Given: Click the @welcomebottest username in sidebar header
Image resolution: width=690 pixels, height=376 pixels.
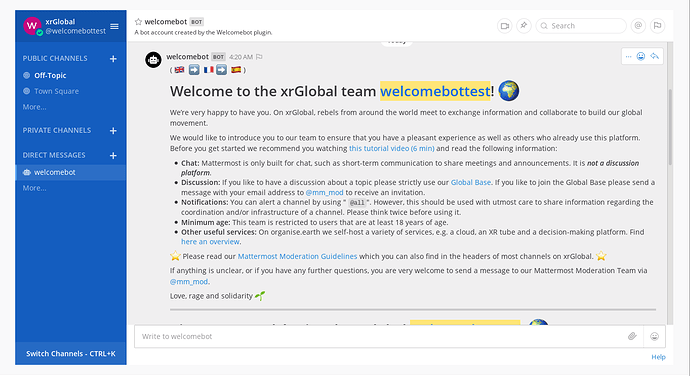Looking at the screenshot, I should (x=76, y=31).
